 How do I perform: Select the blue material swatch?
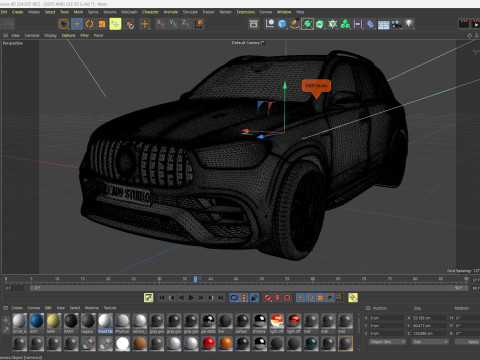tap(36, 321)
